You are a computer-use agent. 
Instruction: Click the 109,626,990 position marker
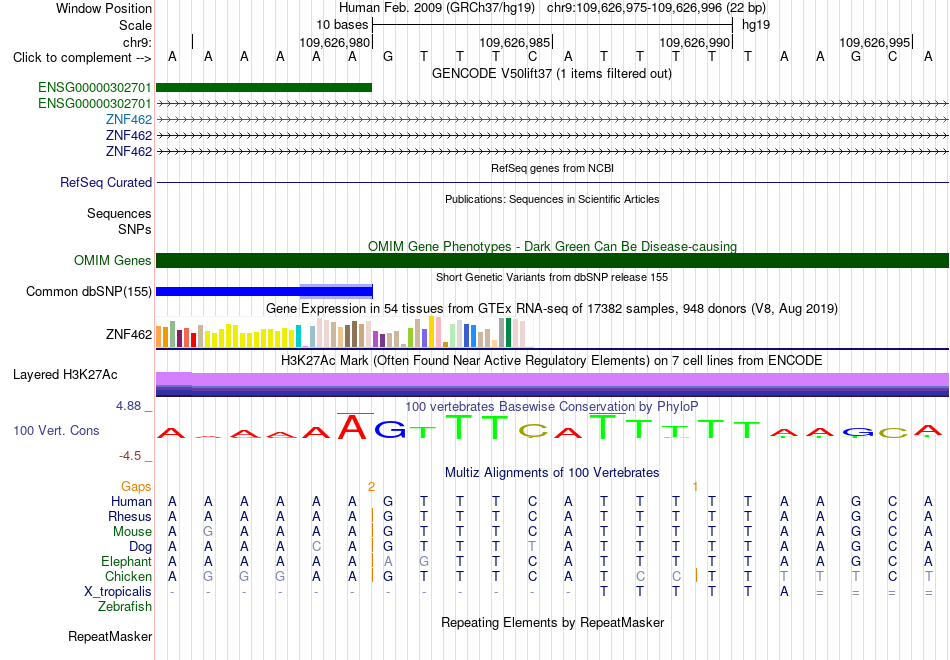coord(694,42)
